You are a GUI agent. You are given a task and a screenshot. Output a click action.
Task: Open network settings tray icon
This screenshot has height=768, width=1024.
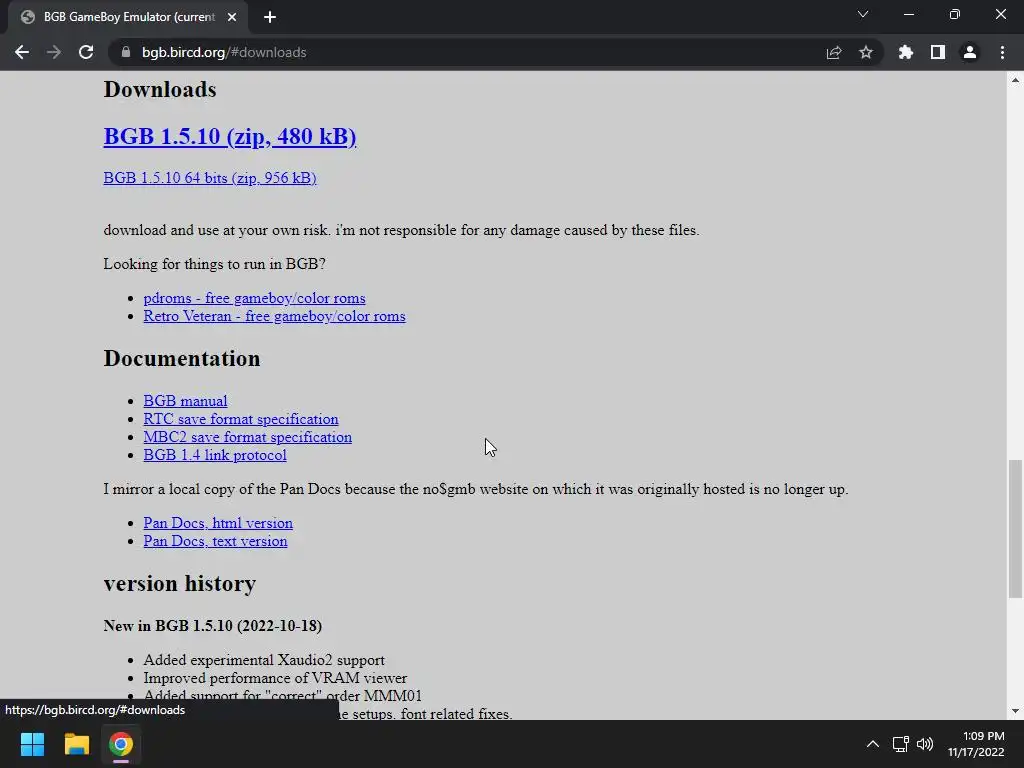point(901,744)
